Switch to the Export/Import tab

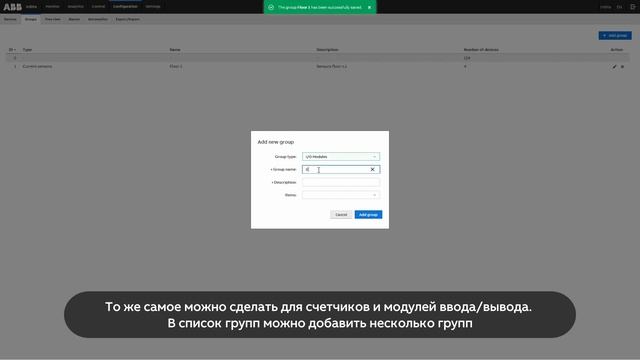tap(128, 19)
